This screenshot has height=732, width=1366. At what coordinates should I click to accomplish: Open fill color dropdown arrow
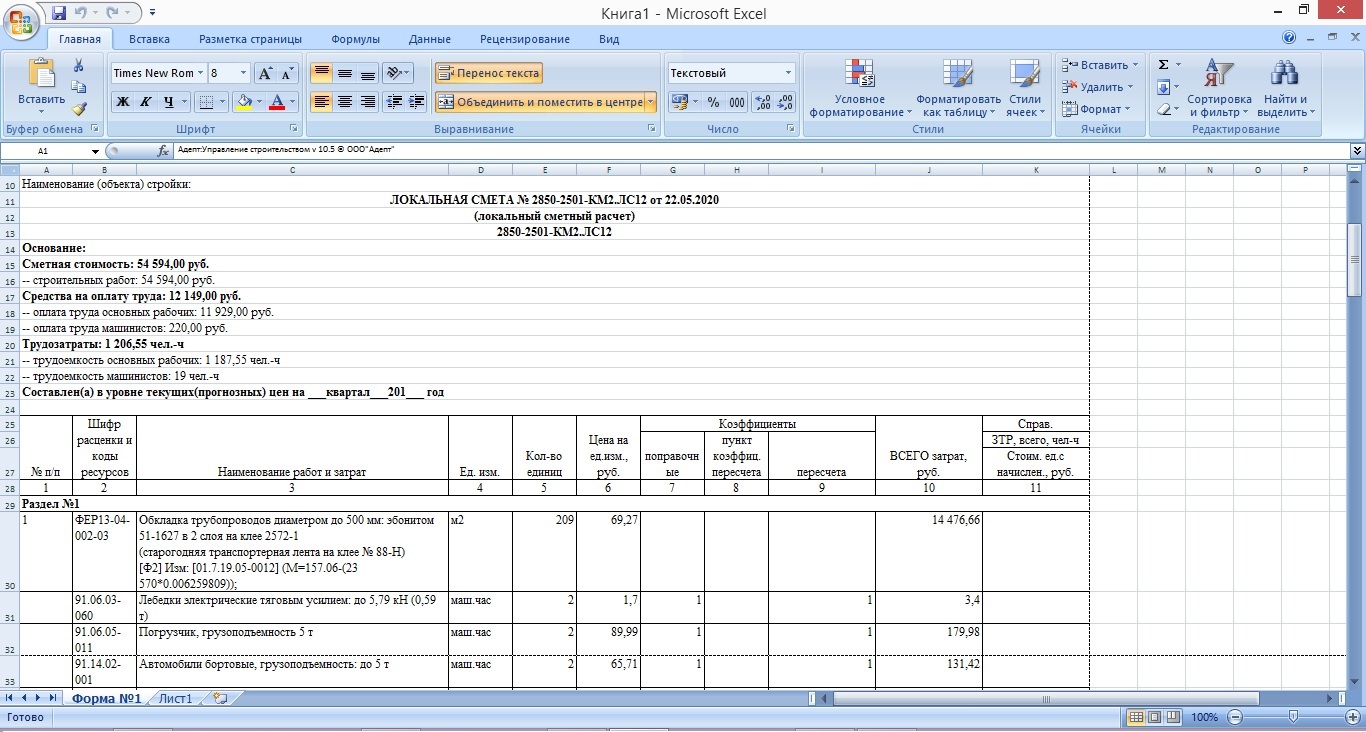[259, 102]
